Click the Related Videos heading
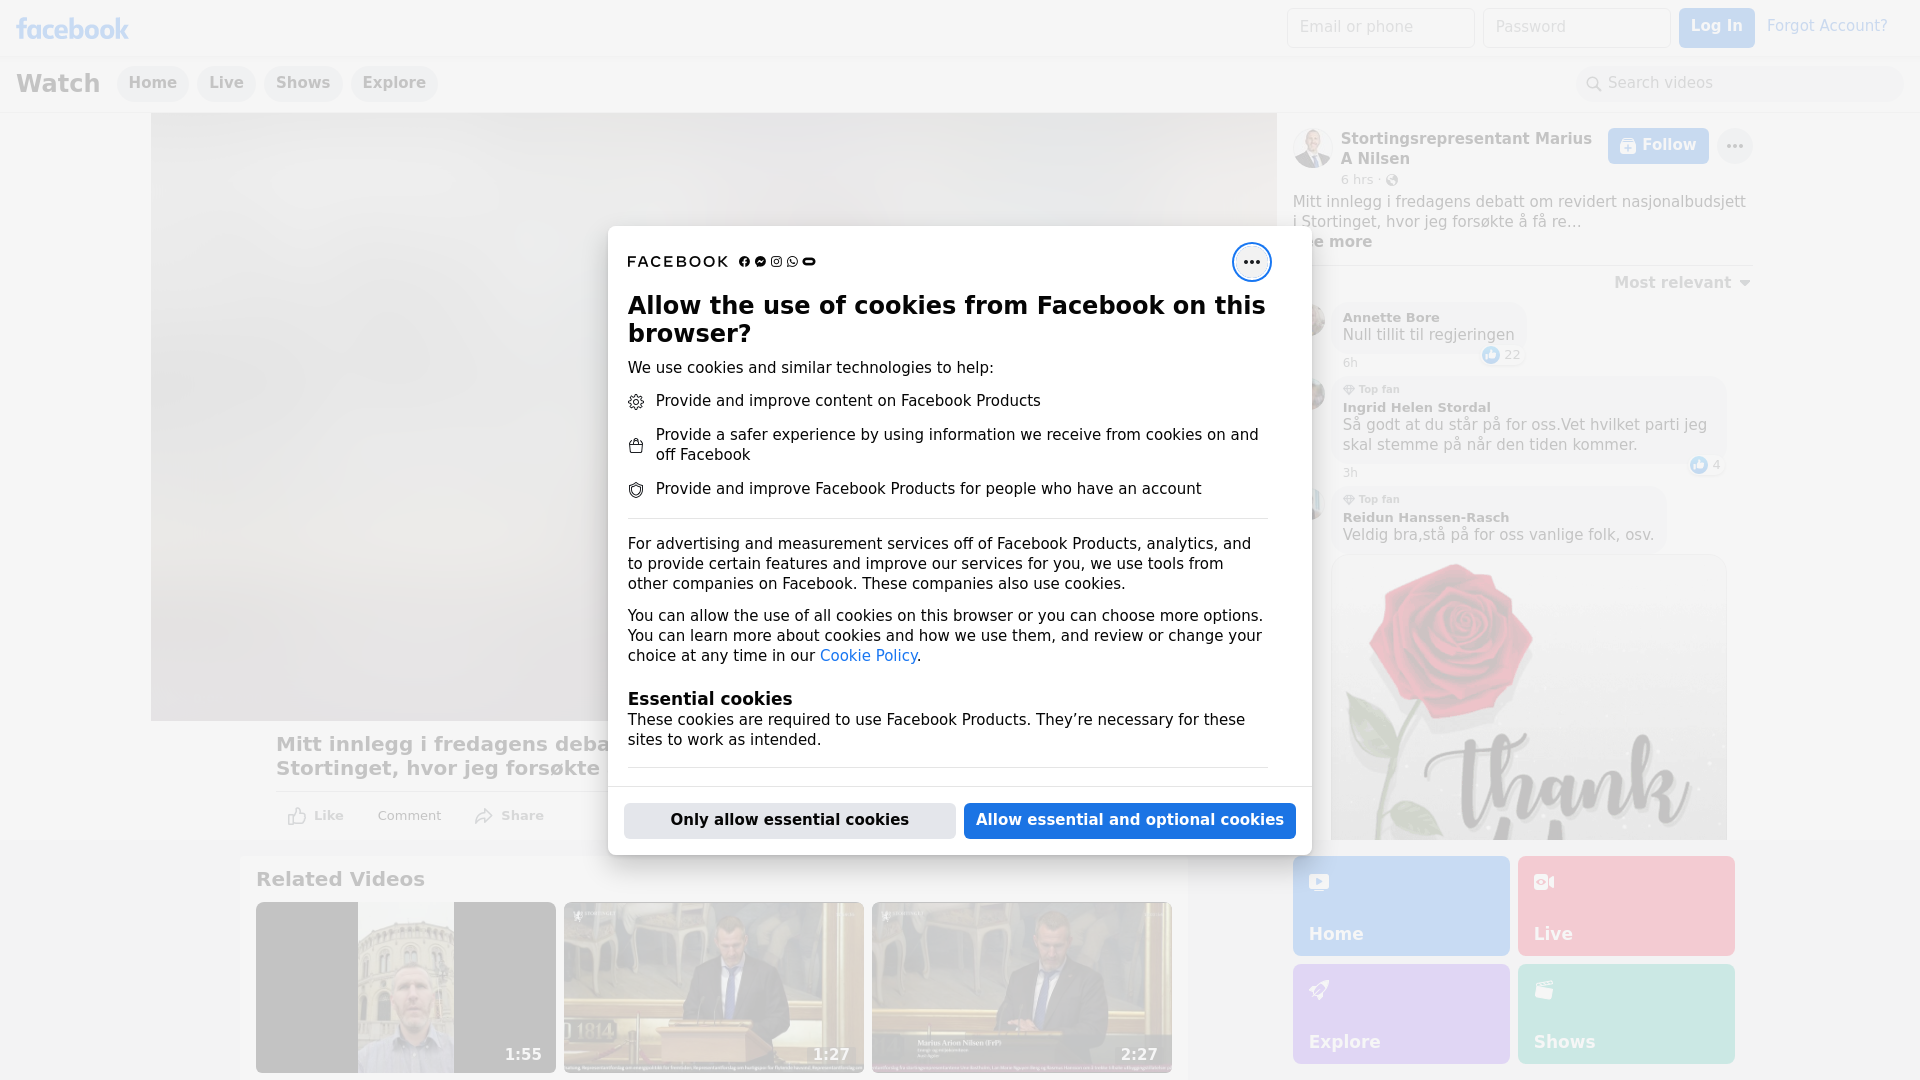 pyautogui.click(x=340, y=880)
